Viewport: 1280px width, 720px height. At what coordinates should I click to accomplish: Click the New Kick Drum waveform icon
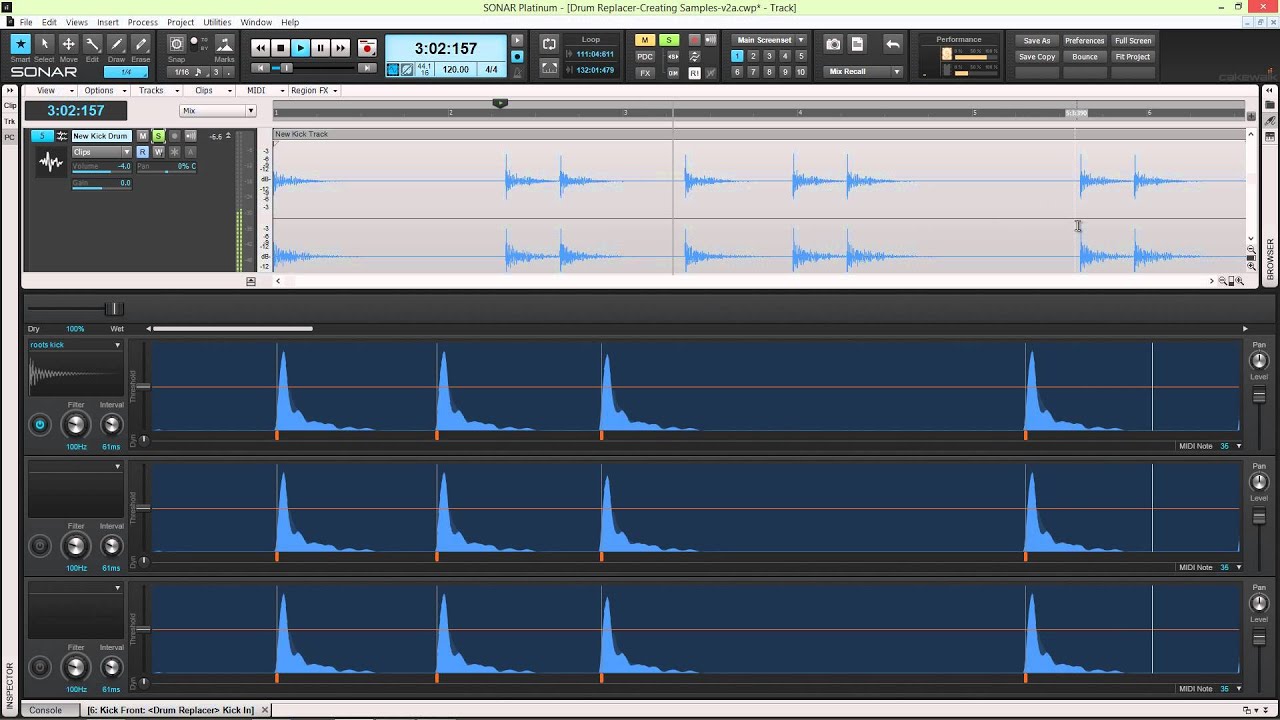coord(50,162)
